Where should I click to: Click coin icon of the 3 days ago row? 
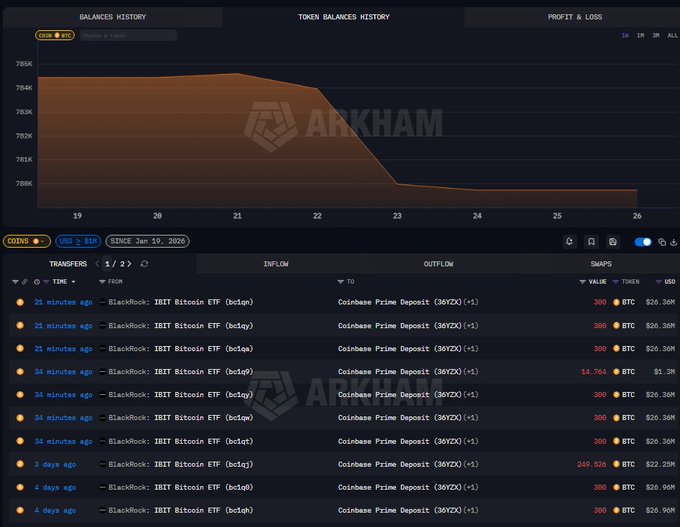tap(20, 464)
